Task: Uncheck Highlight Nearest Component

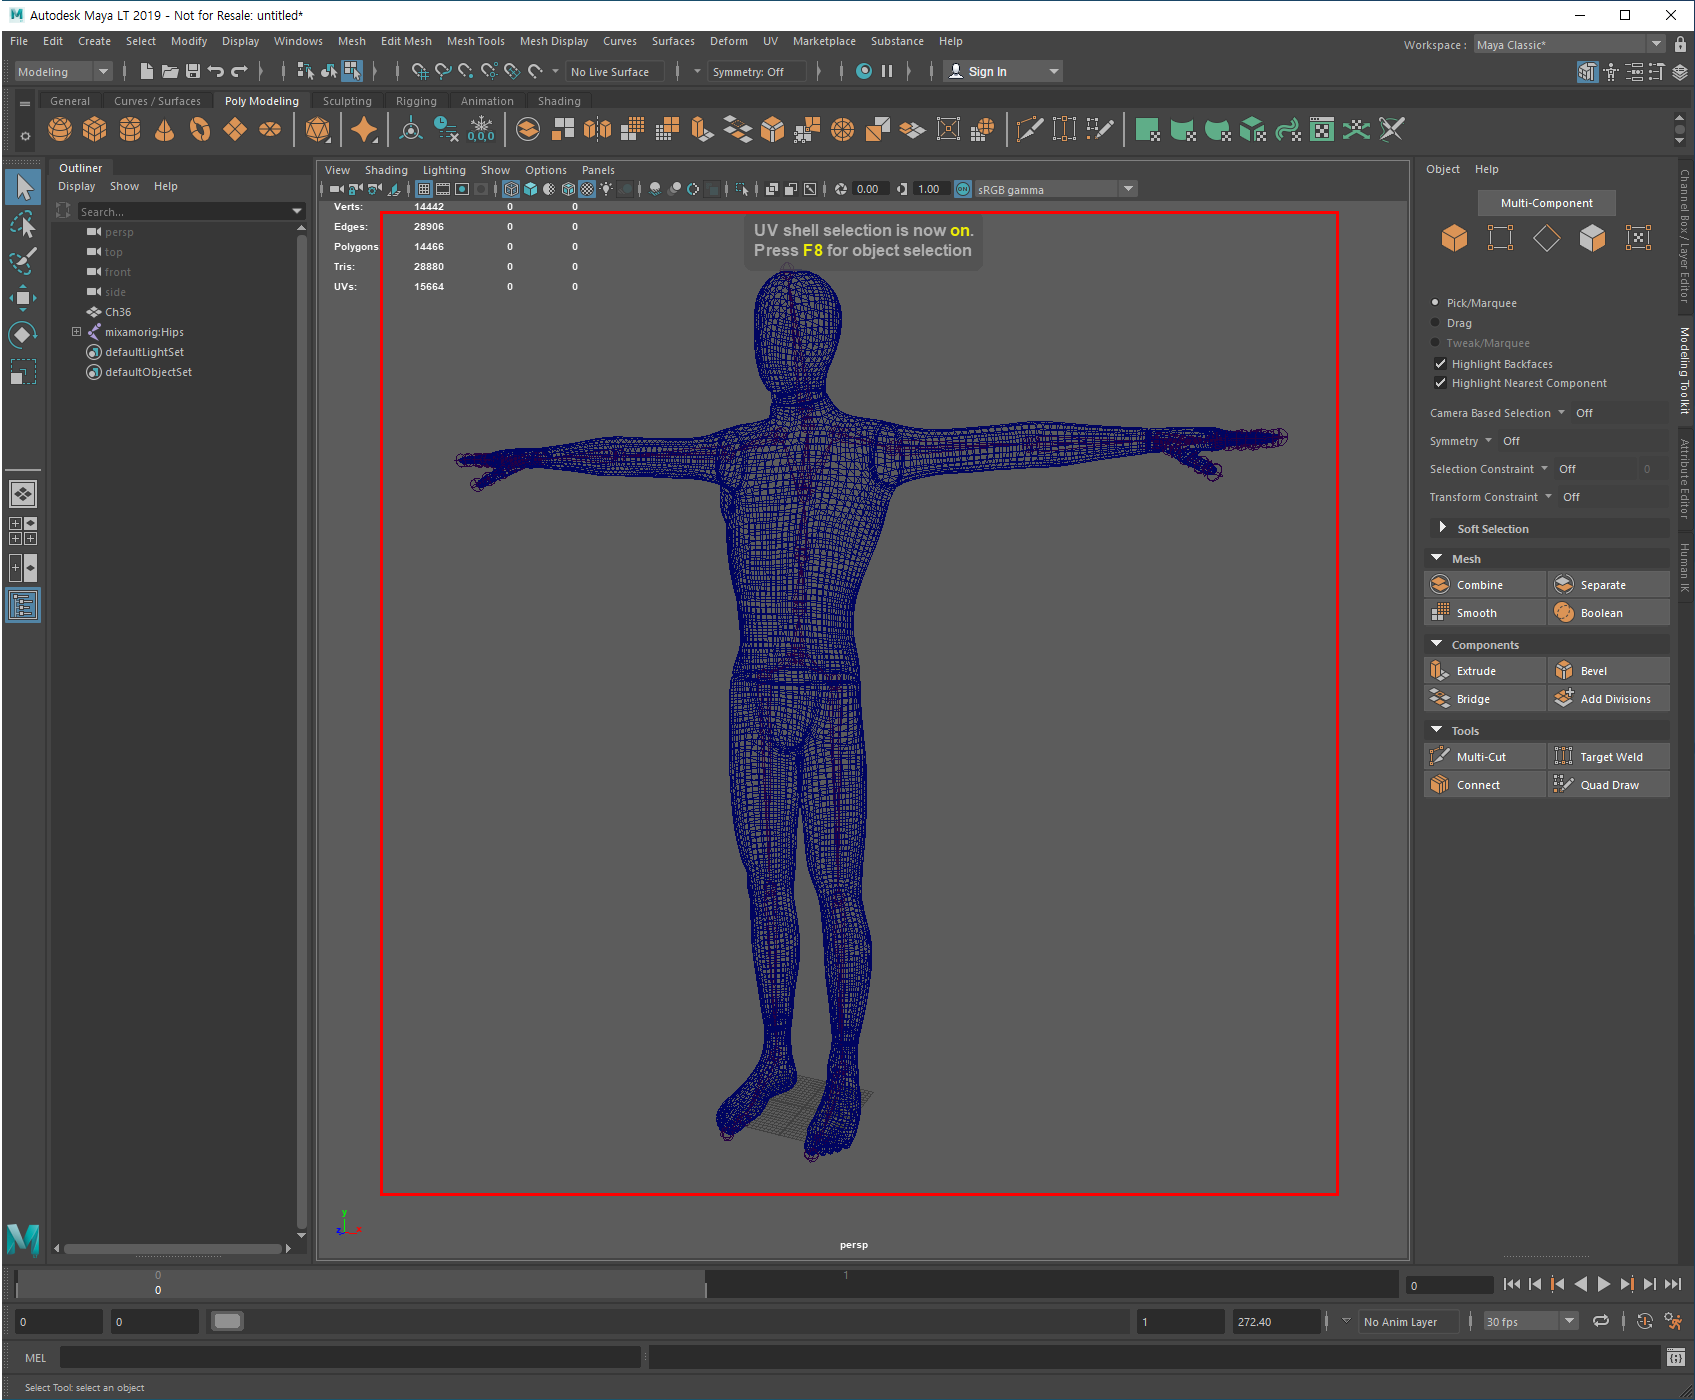Action: (x=1440, y=383)
